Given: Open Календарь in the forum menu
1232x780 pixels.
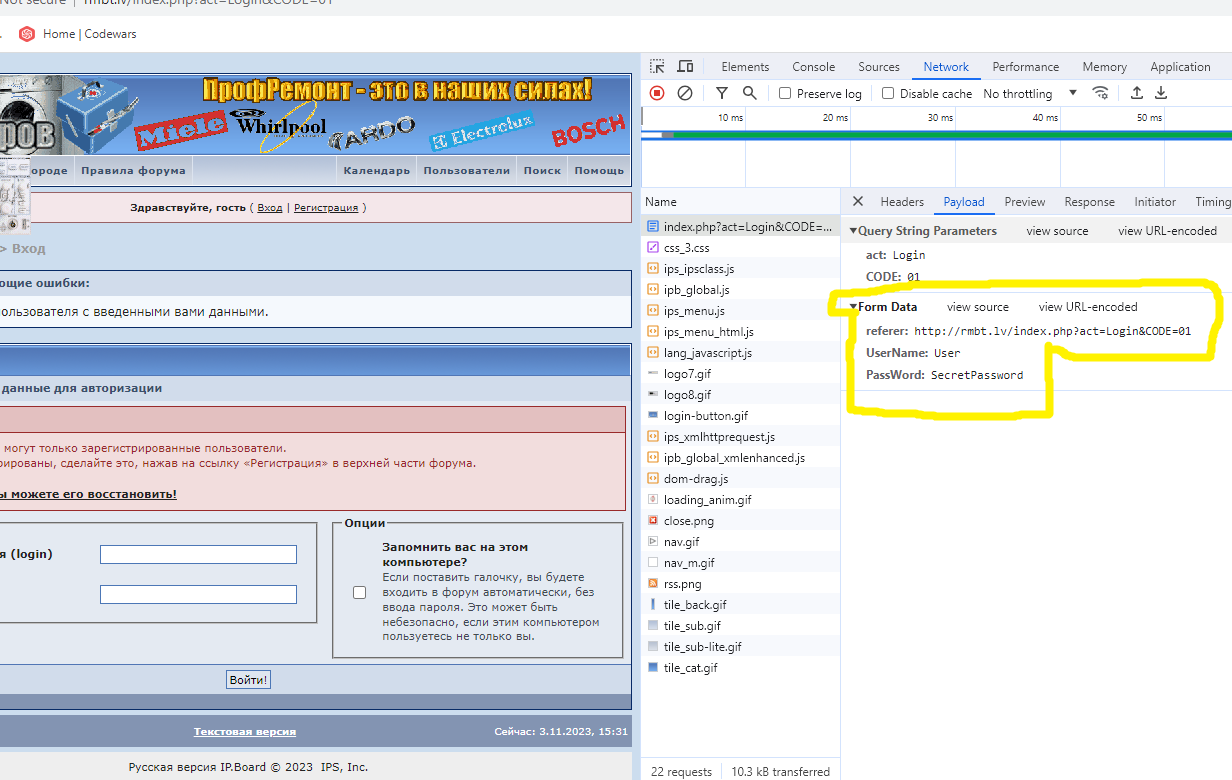Looking at the screenshot, I should point(377,170).
